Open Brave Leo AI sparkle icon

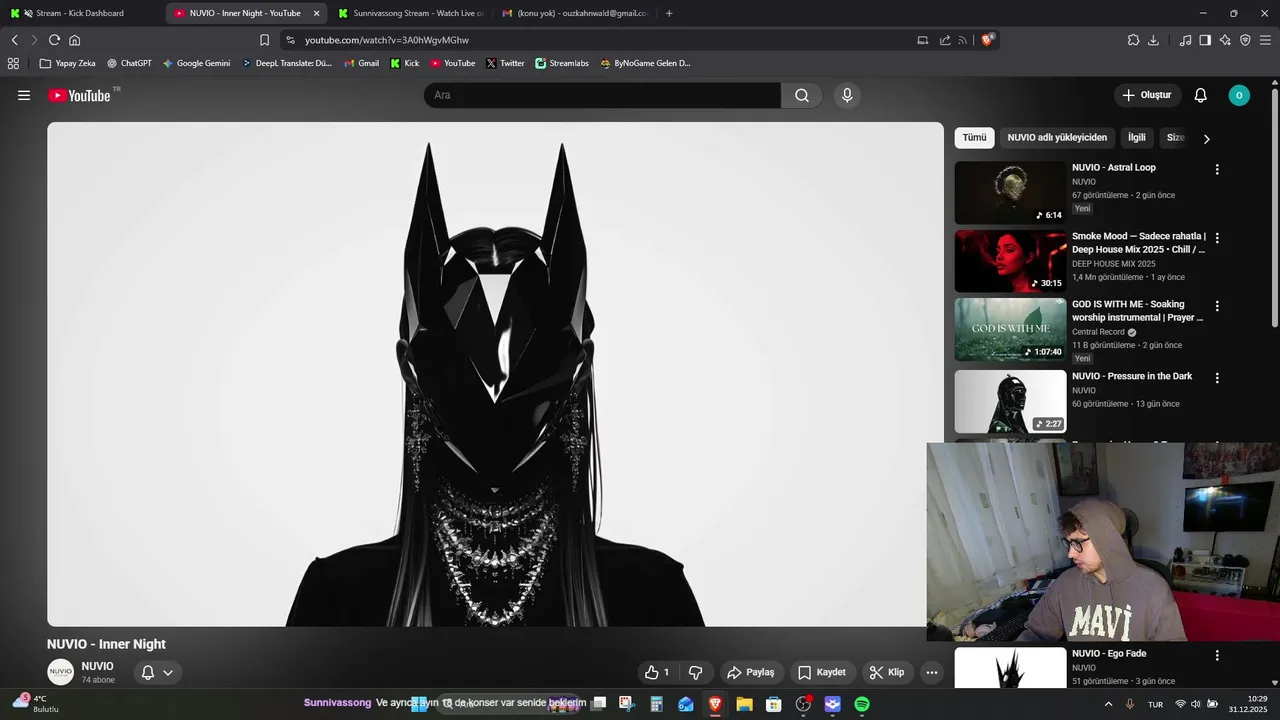click(1225, 40)
